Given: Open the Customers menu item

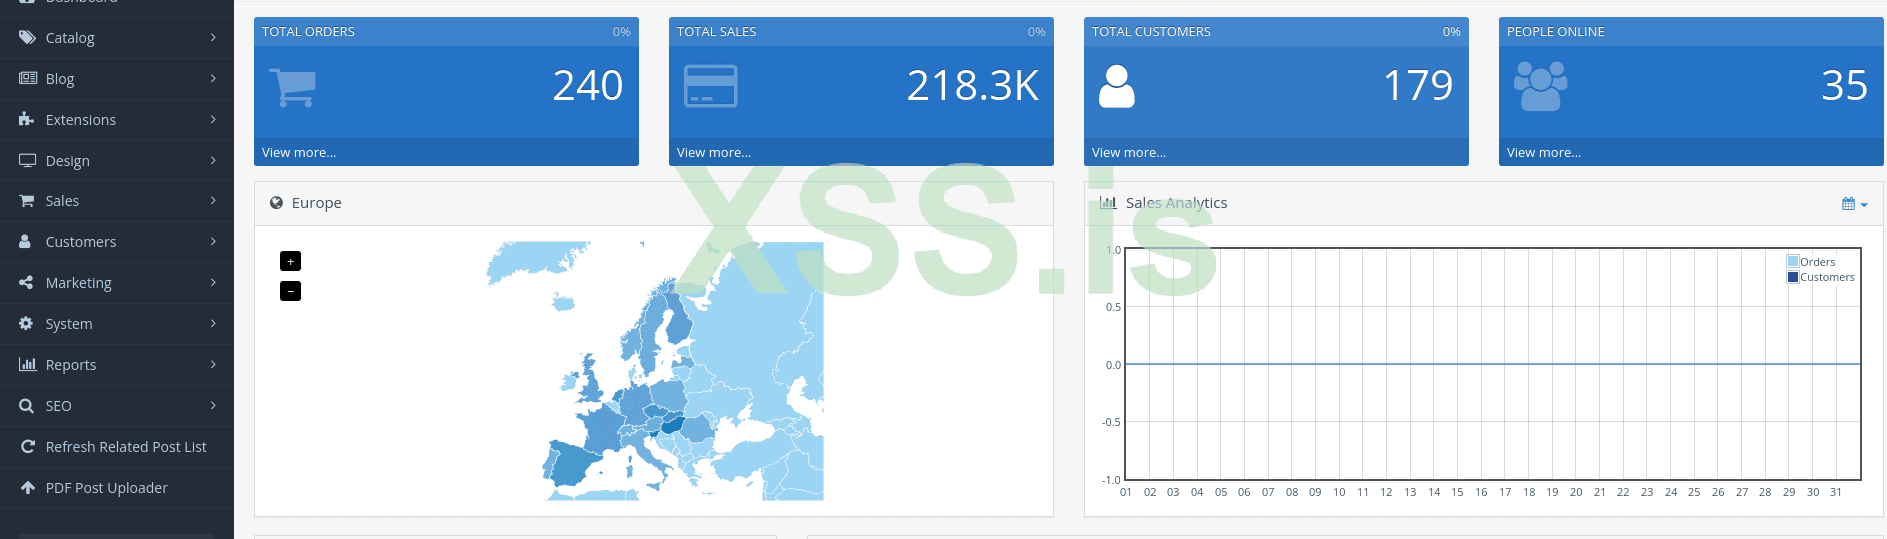Looking at the screenshot, I should (117, 242).
